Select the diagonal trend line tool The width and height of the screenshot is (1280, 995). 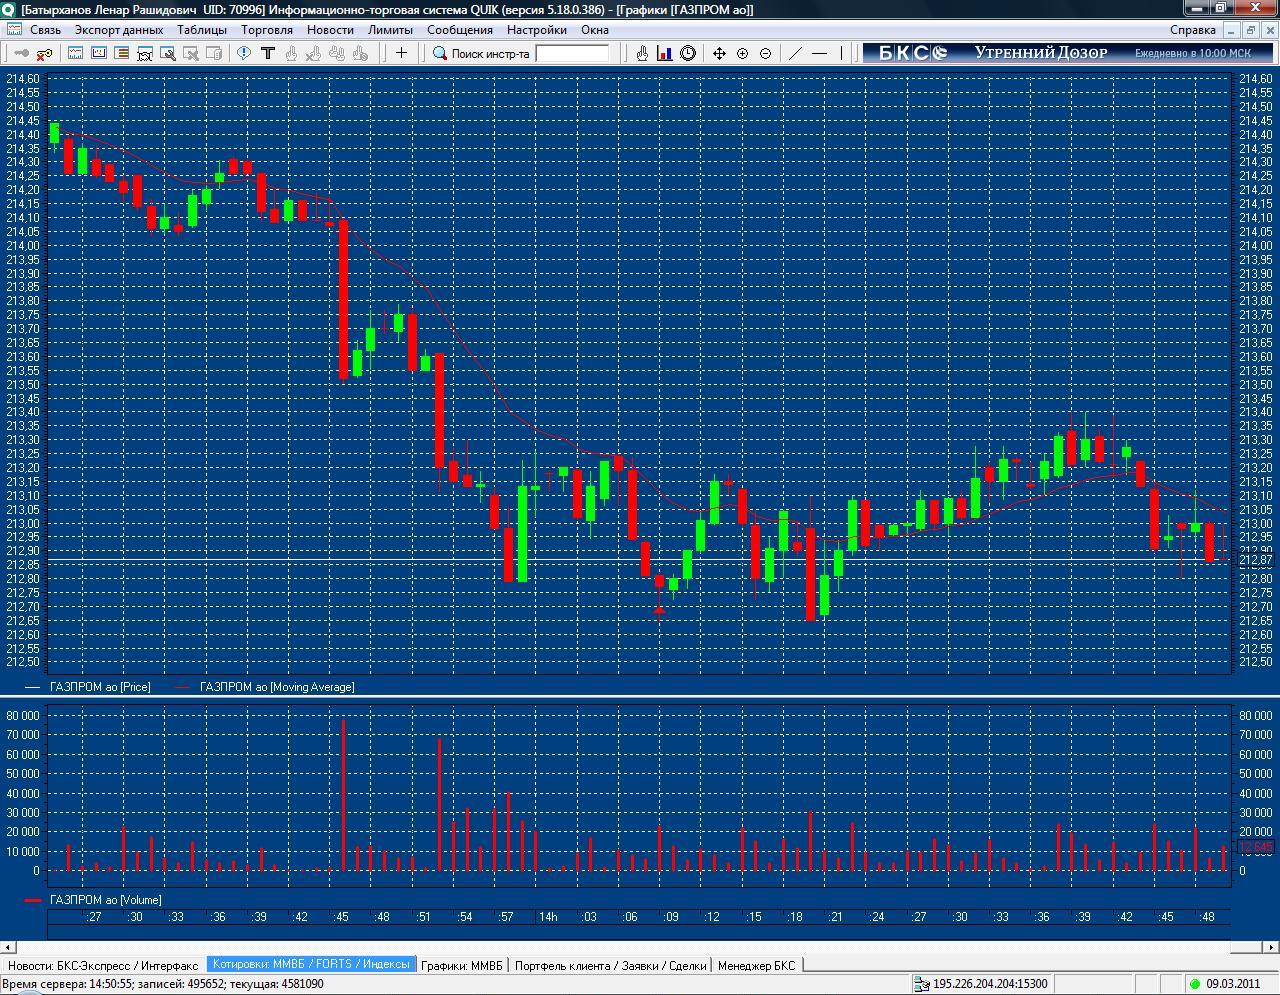(x=796, y=53)
